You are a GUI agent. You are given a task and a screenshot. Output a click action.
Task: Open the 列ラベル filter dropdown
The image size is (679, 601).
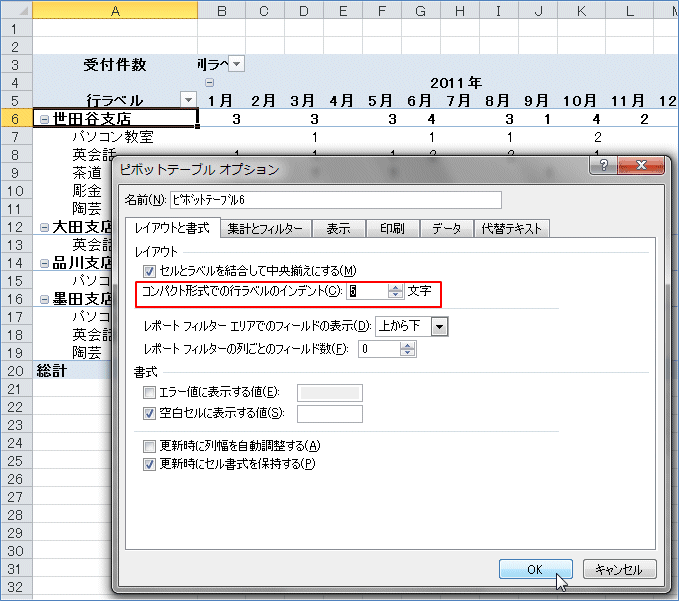click(x=236, y=64)
